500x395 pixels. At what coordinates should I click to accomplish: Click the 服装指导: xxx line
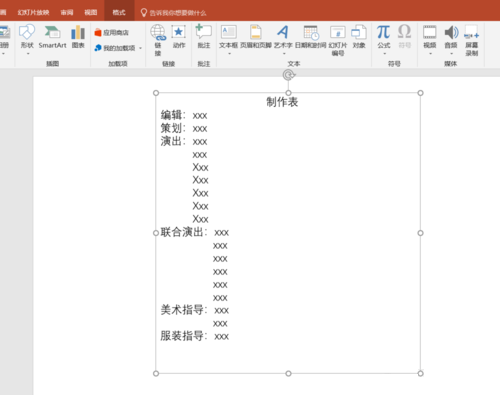(x=195, y=336)
